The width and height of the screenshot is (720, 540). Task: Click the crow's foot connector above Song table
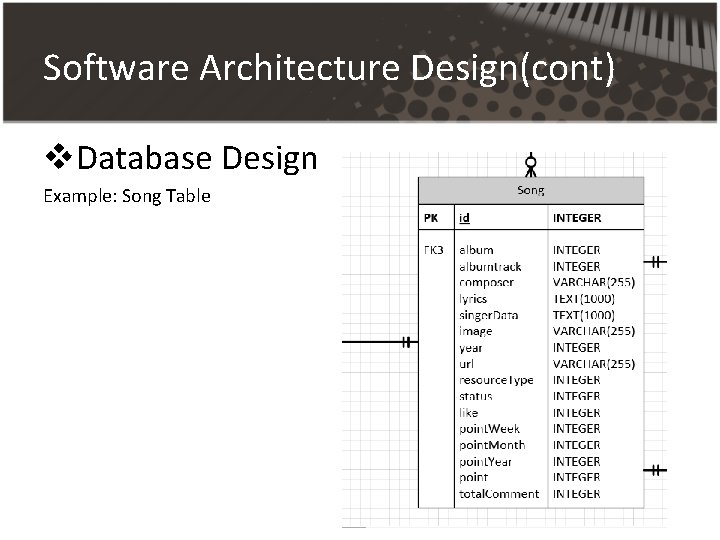pyautogui.click(x=531, y=165)
